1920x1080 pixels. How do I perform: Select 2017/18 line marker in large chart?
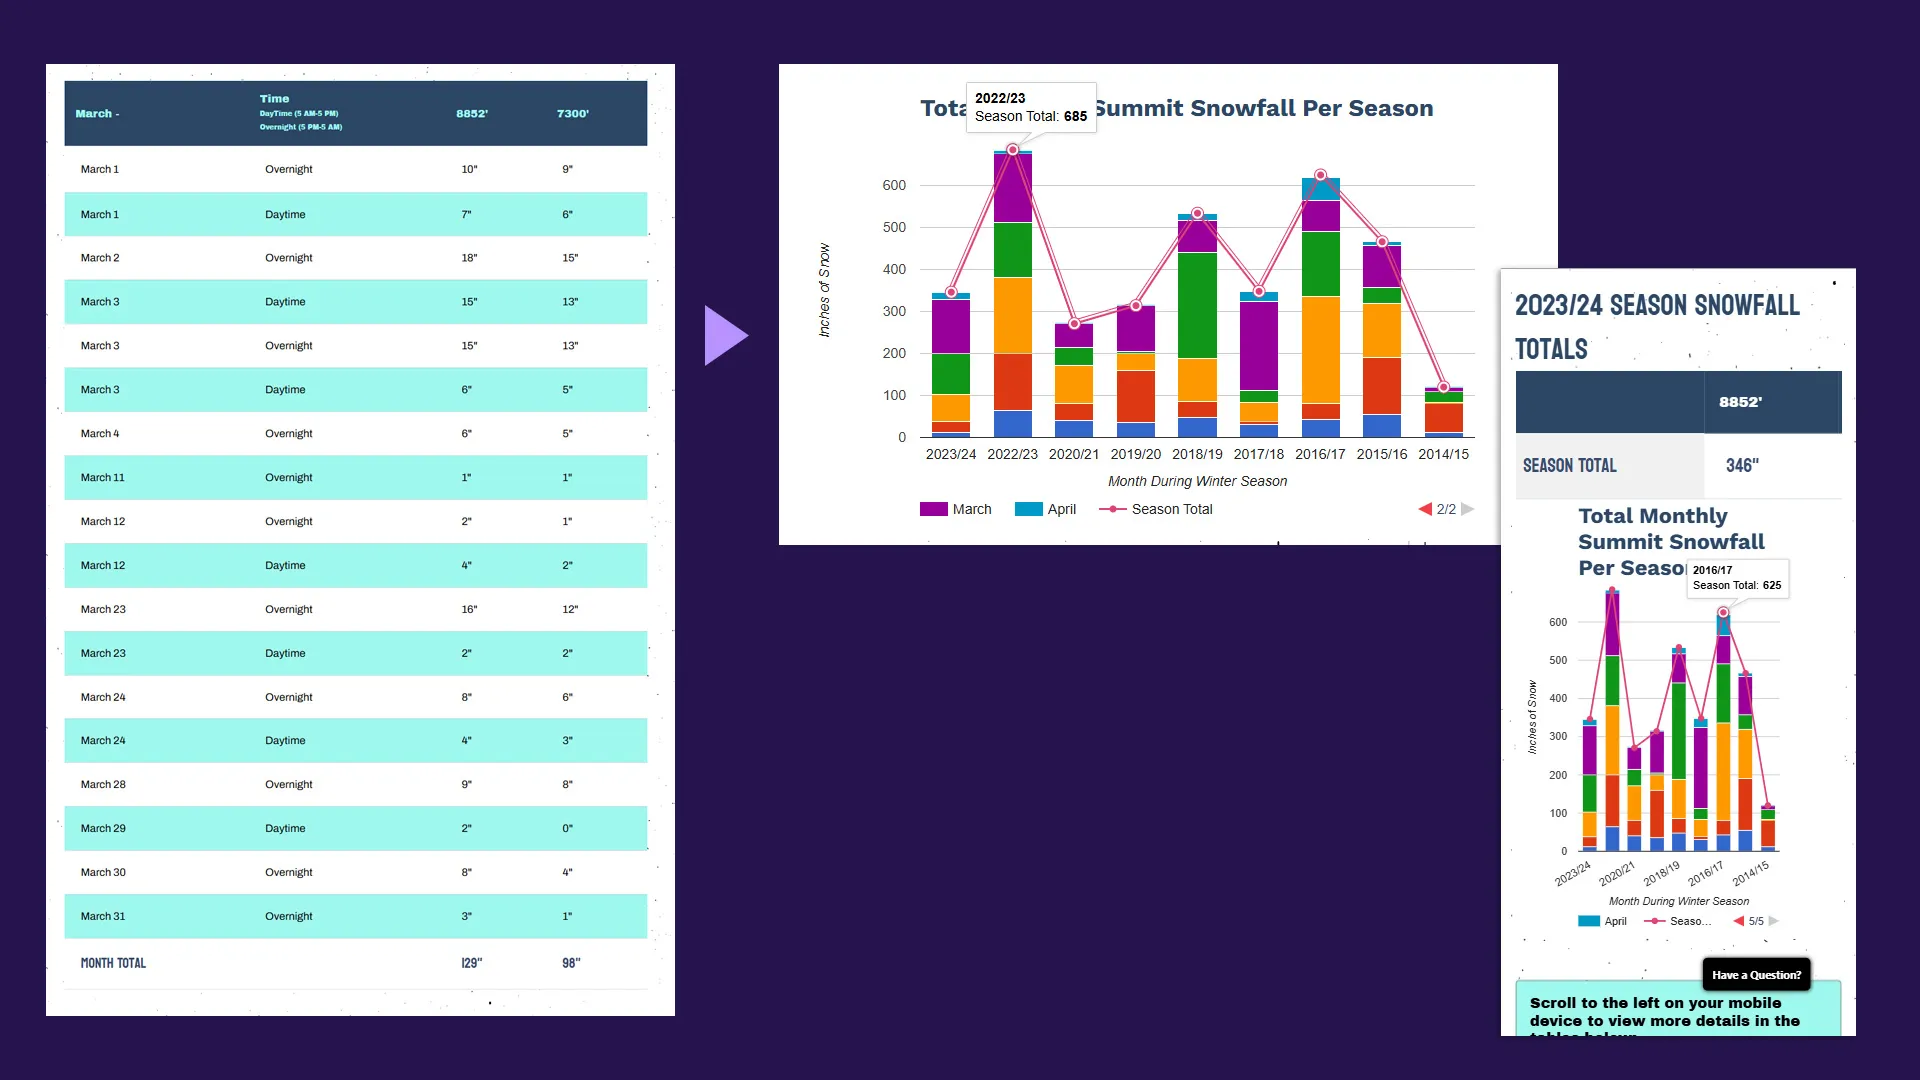(x=1259, y=292)
